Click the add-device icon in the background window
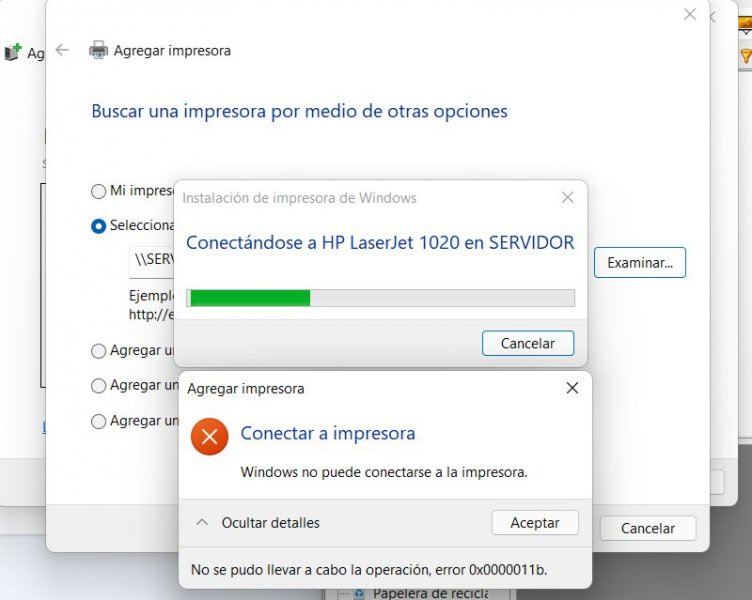This screenshot has height=600, width=752. point(13,52)
